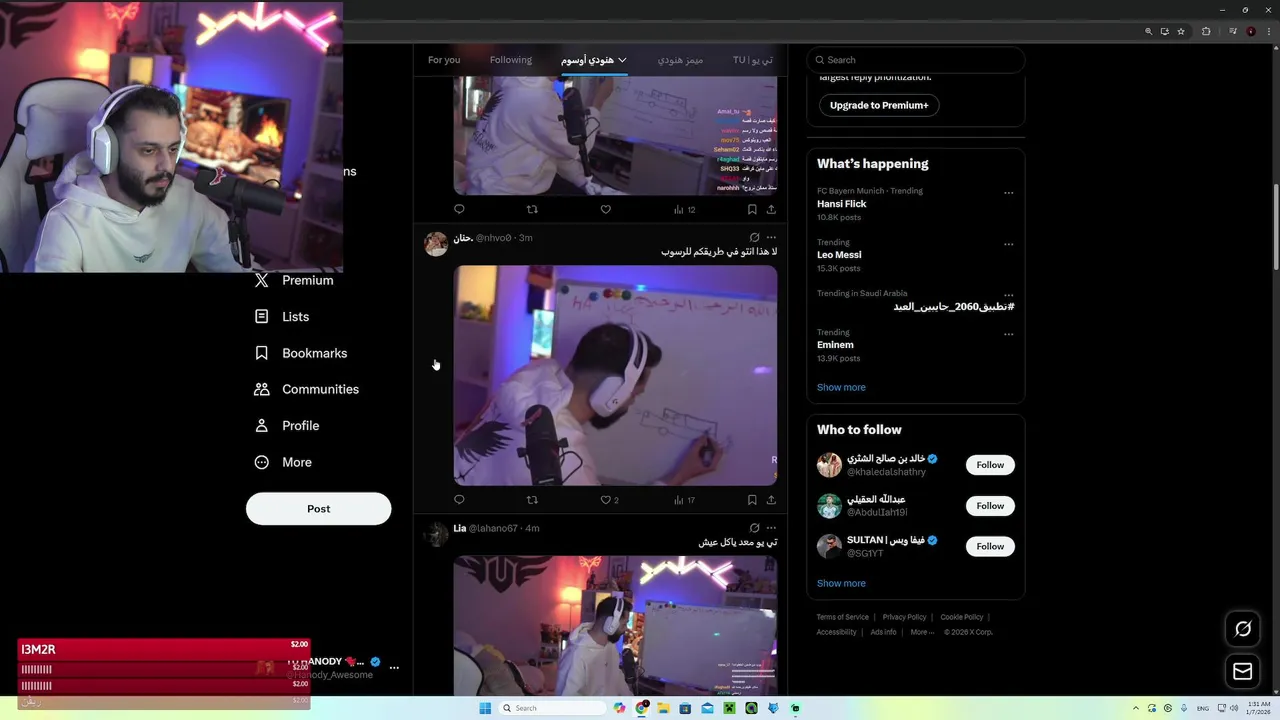
Task: Click the Post button
Action: point(318,508)
